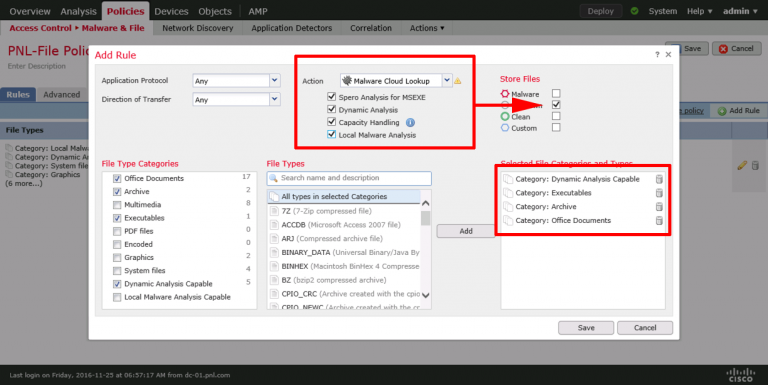
Task: Switch to Application Detectors tab
Action: tap(292, 28)
